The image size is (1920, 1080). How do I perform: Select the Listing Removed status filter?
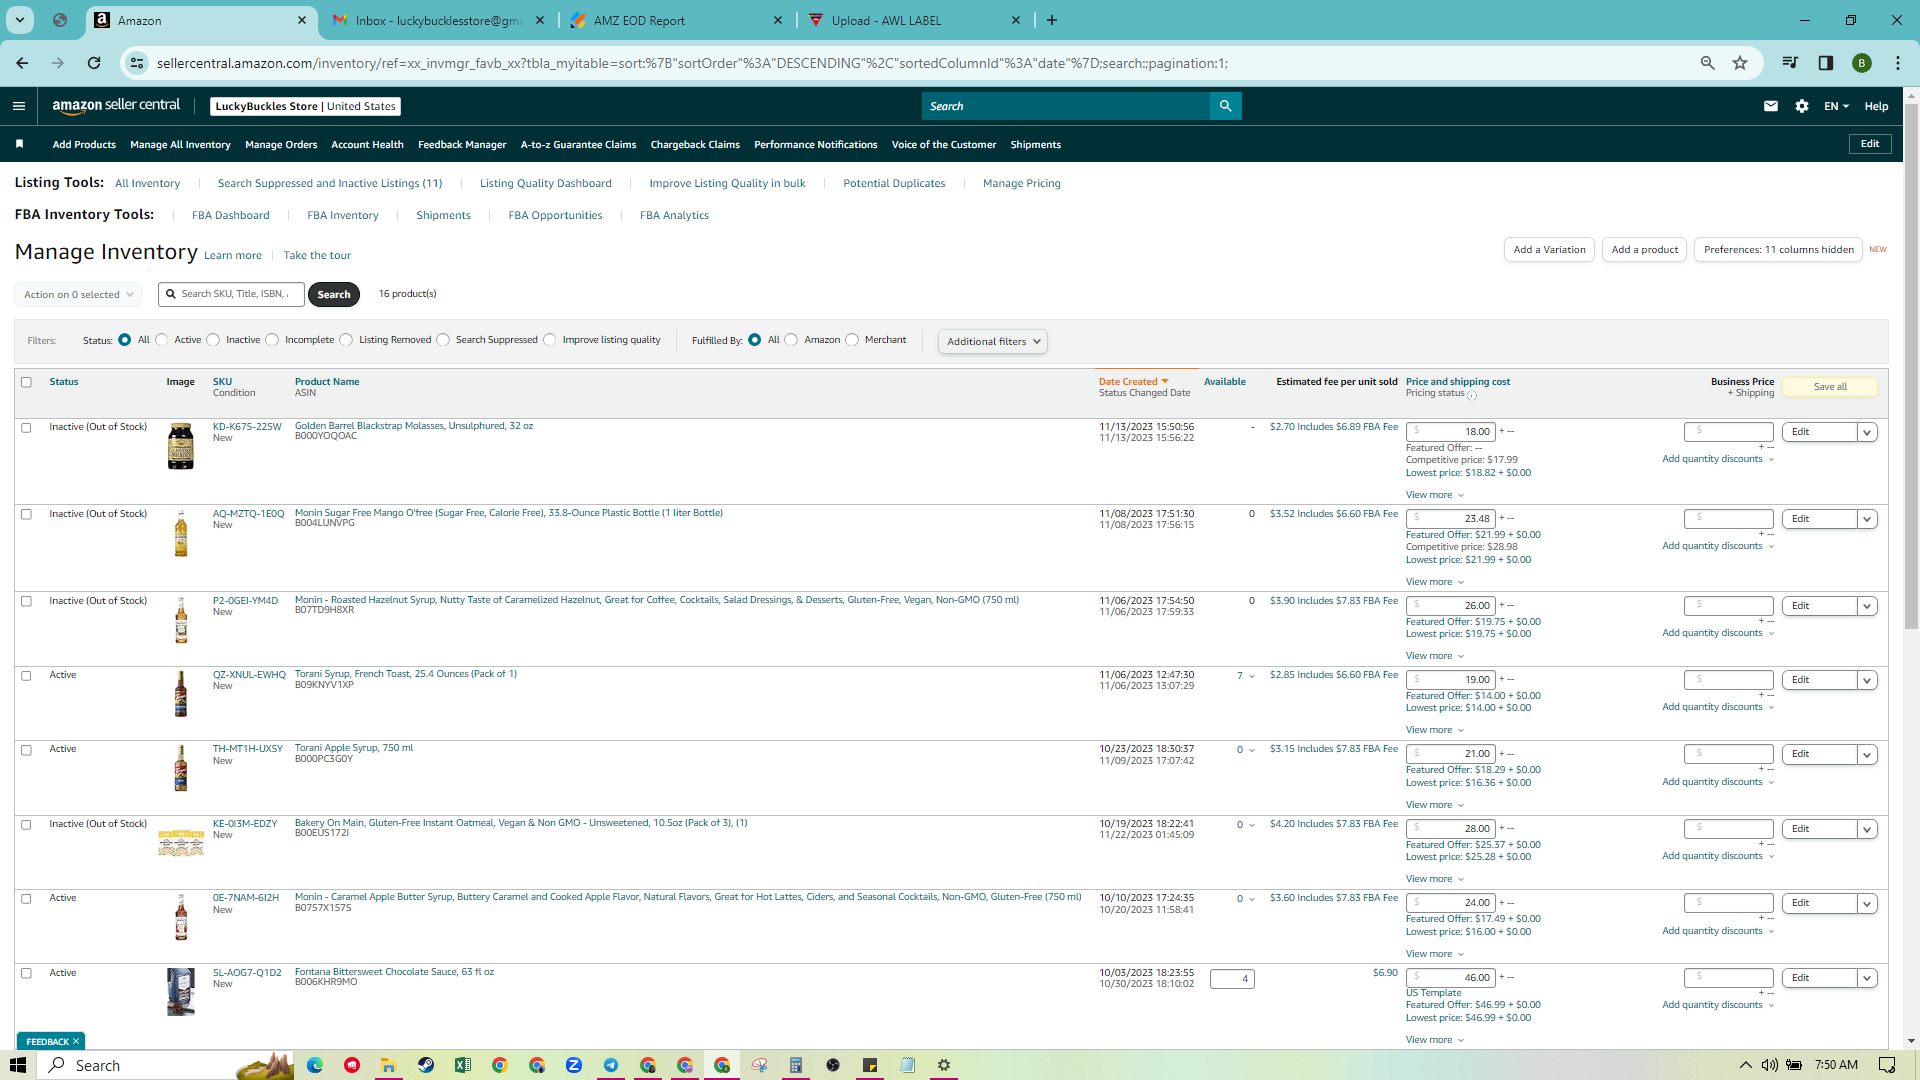(346, 340)
